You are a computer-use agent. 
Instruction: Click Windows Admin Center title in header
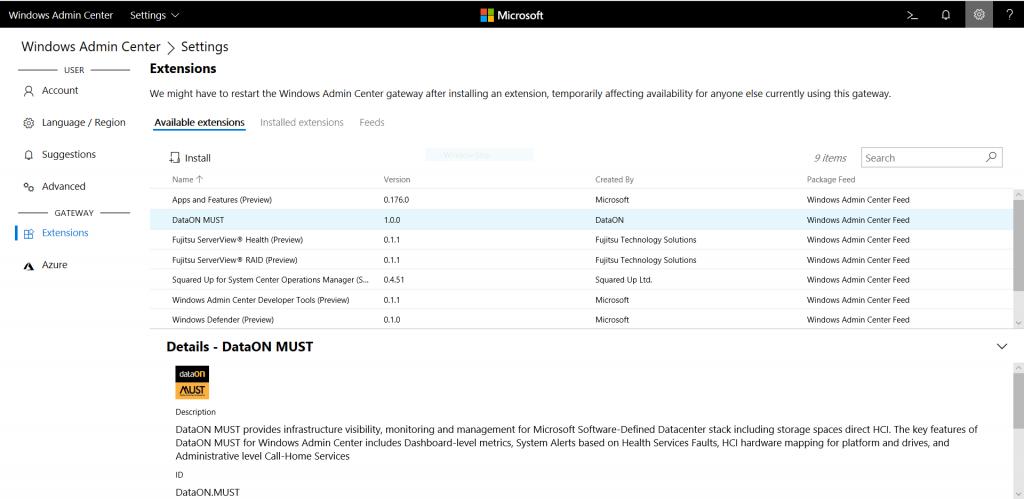[61, 15]
